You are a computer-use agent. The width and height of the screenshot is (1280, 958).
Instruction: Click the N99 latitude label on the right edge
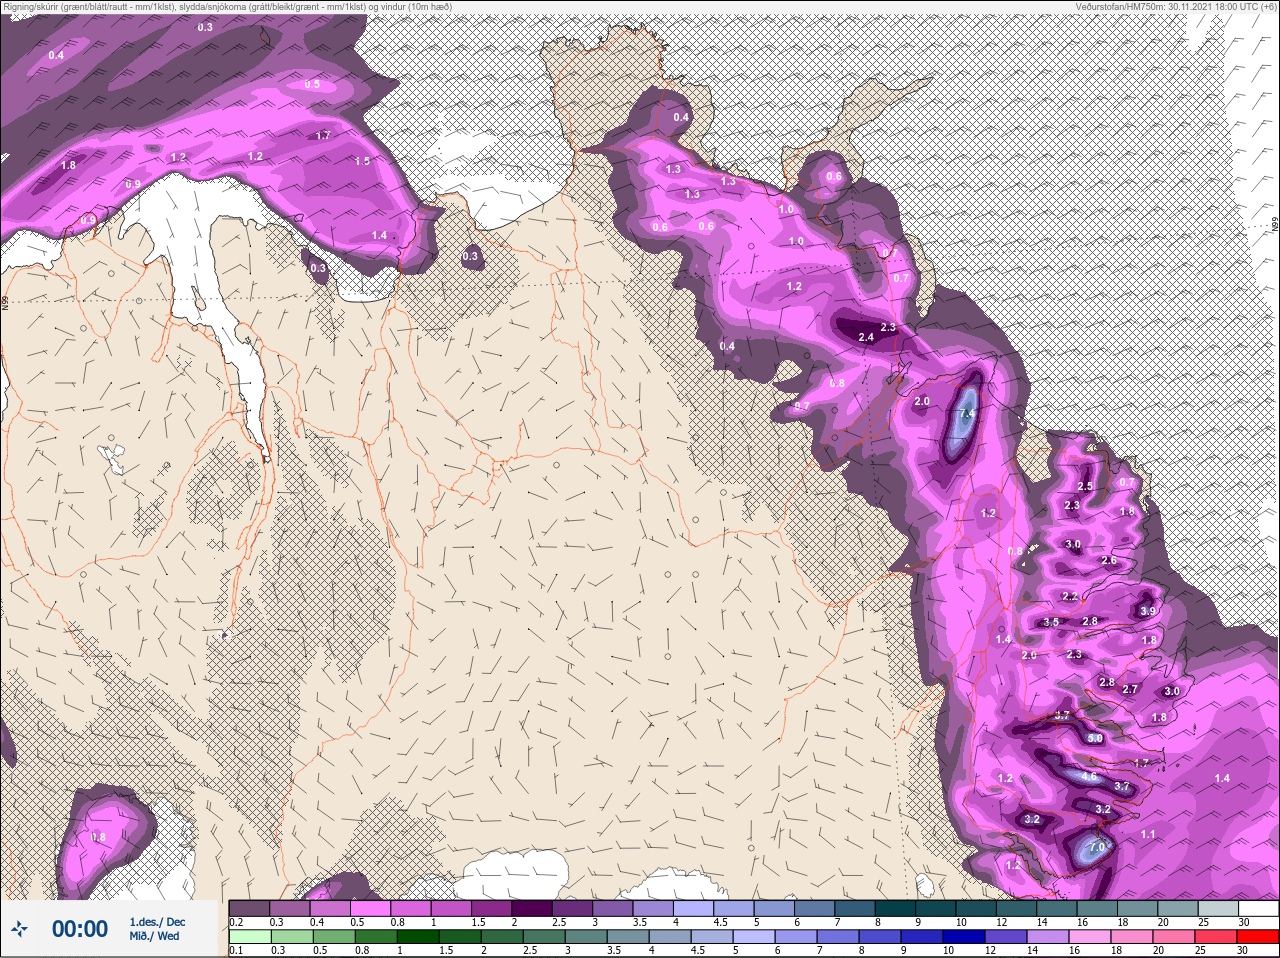coord(1275,226)
